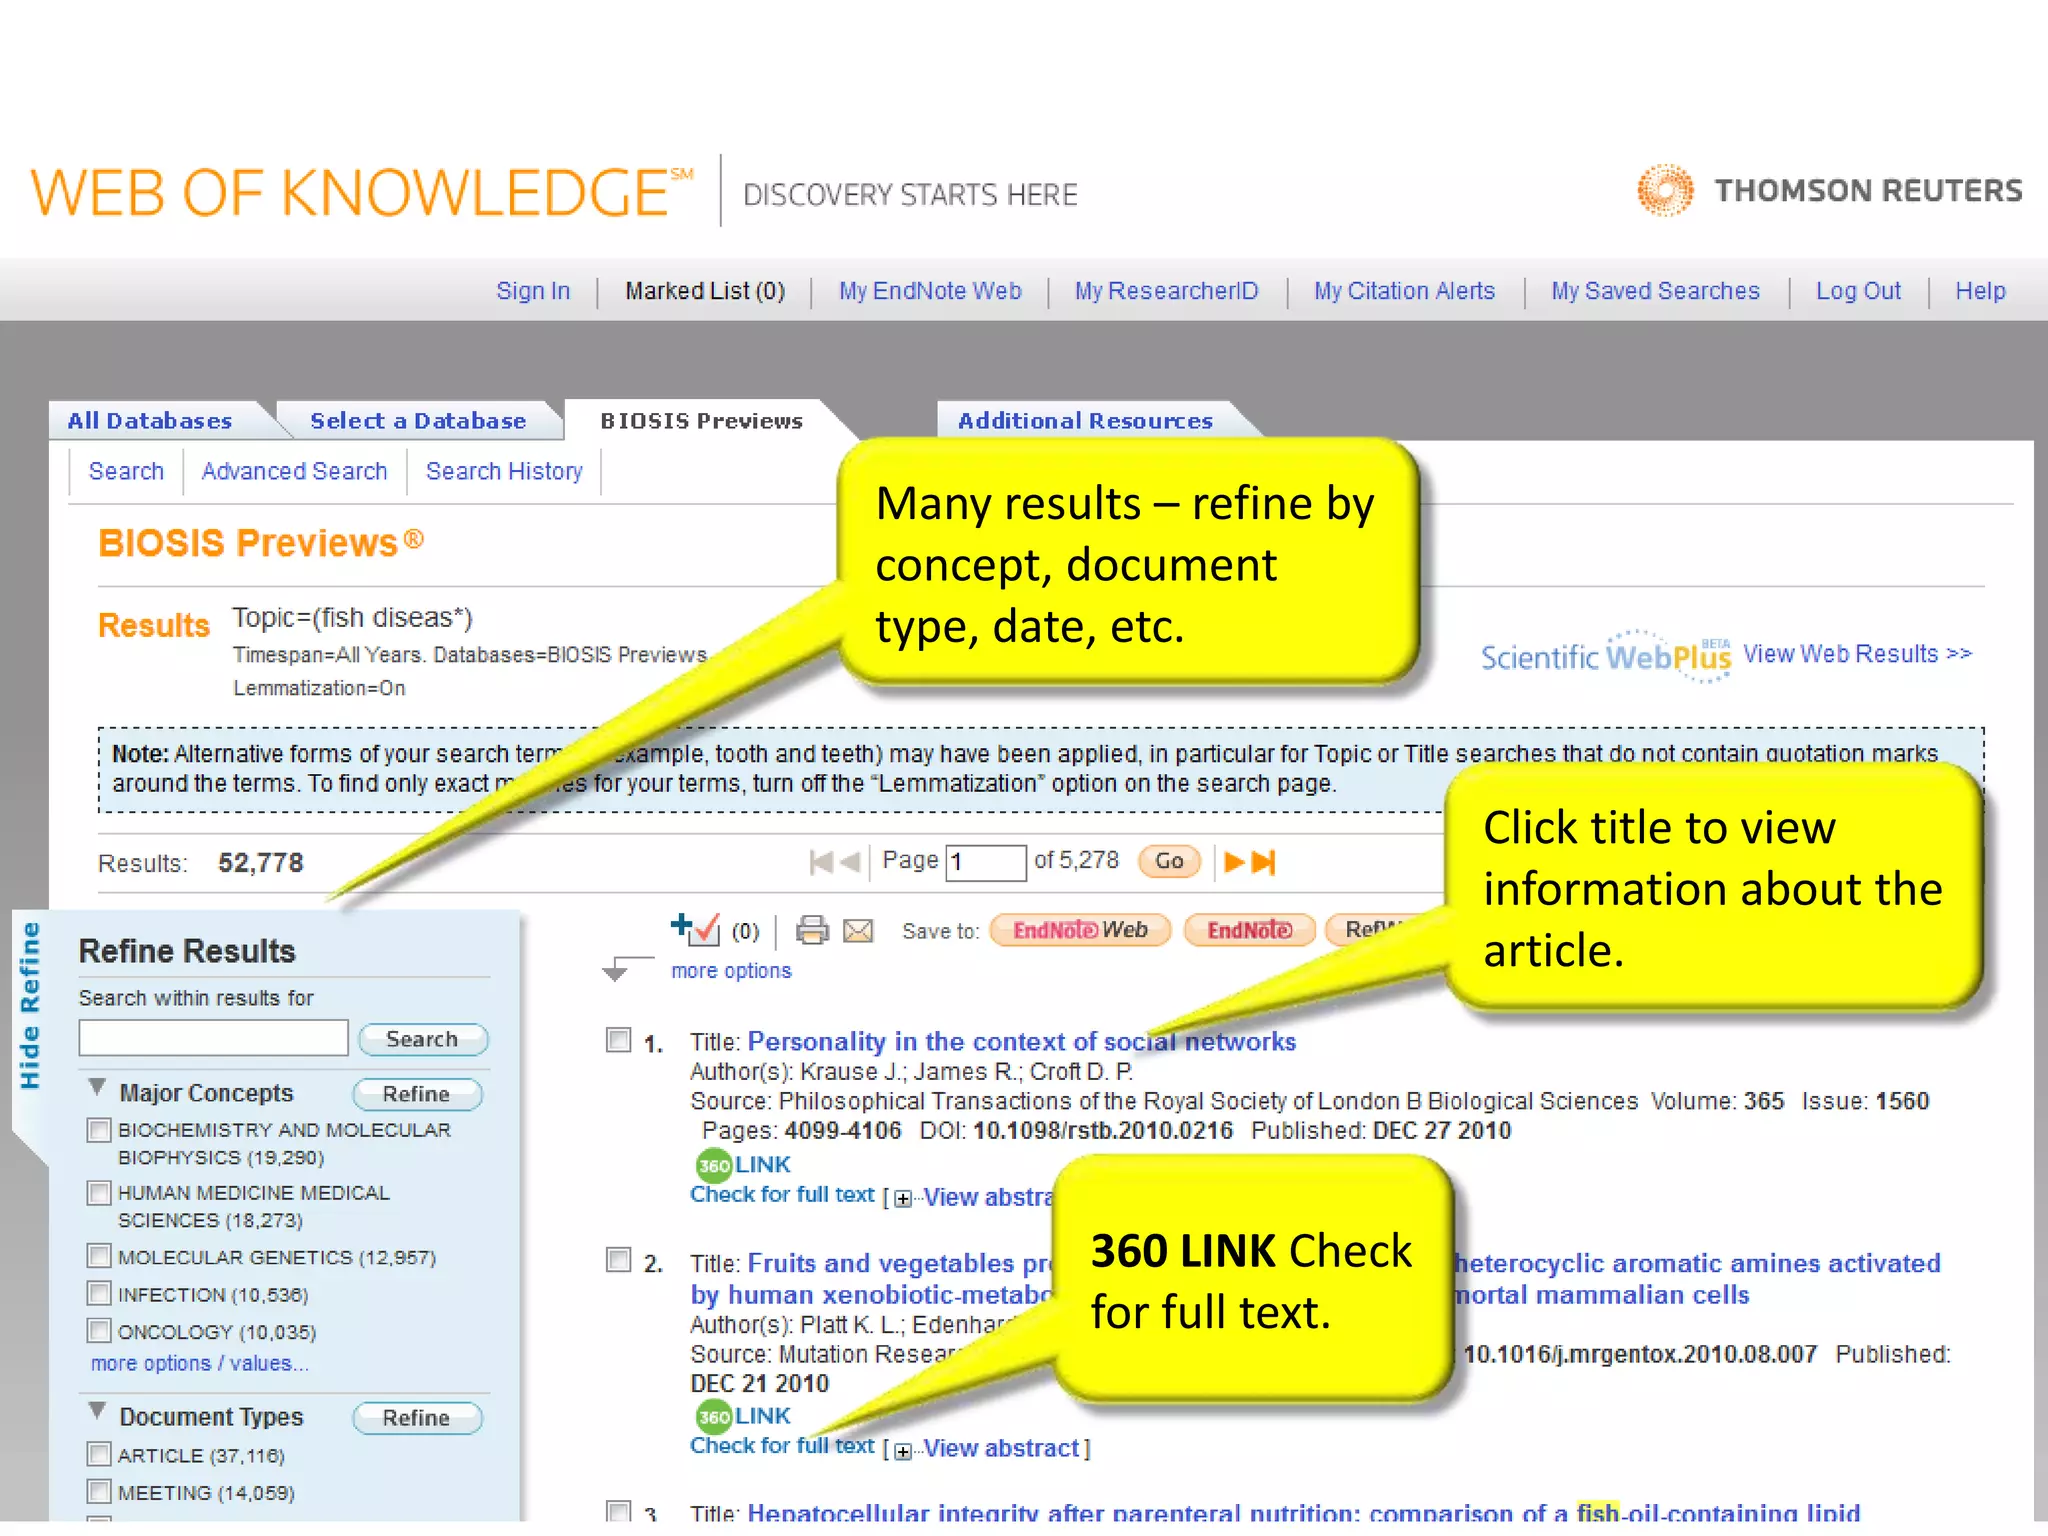Collapse the Document Types section triangle
Image resolution: width=2048 pixels, height=1536 pixels.
coord(97,1411)
